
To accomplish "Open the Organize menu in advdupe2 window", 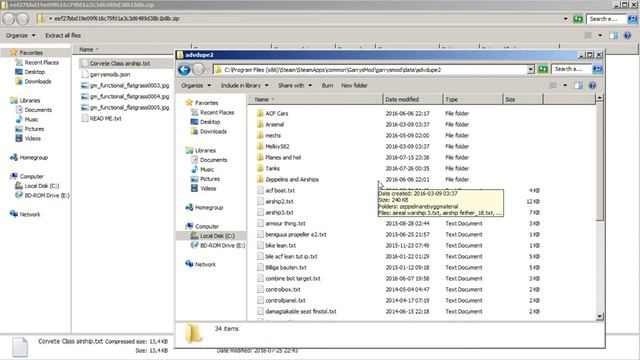I will [x=196, y=85].
